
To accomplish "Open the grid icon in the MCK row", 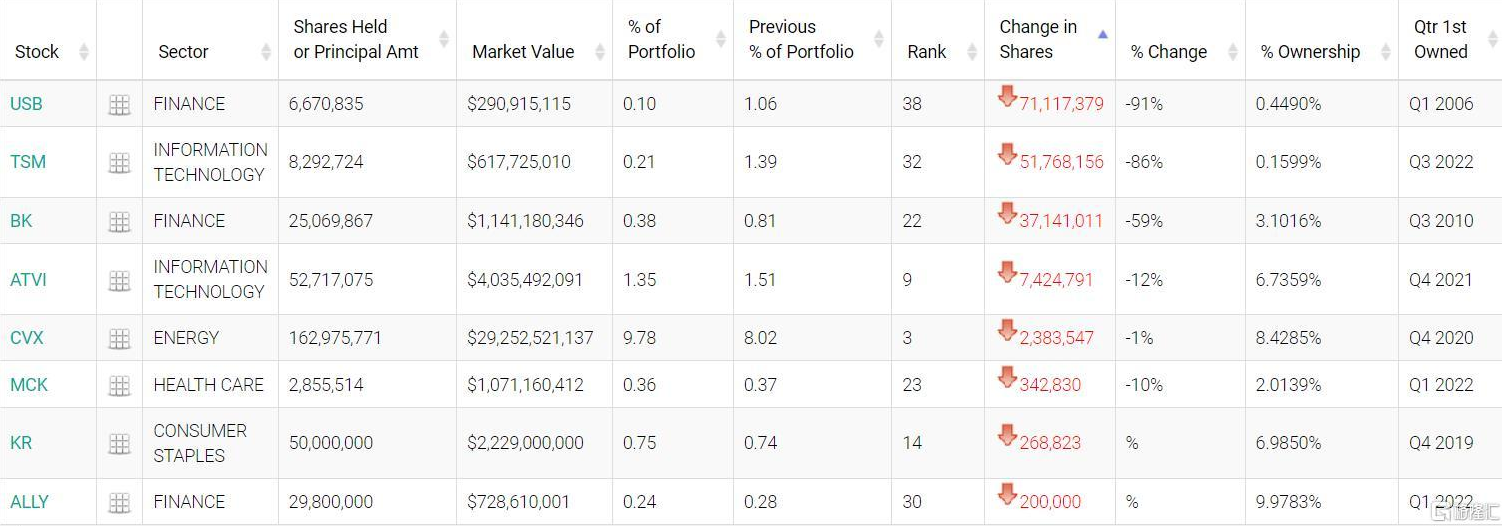I will coord(119,385).
